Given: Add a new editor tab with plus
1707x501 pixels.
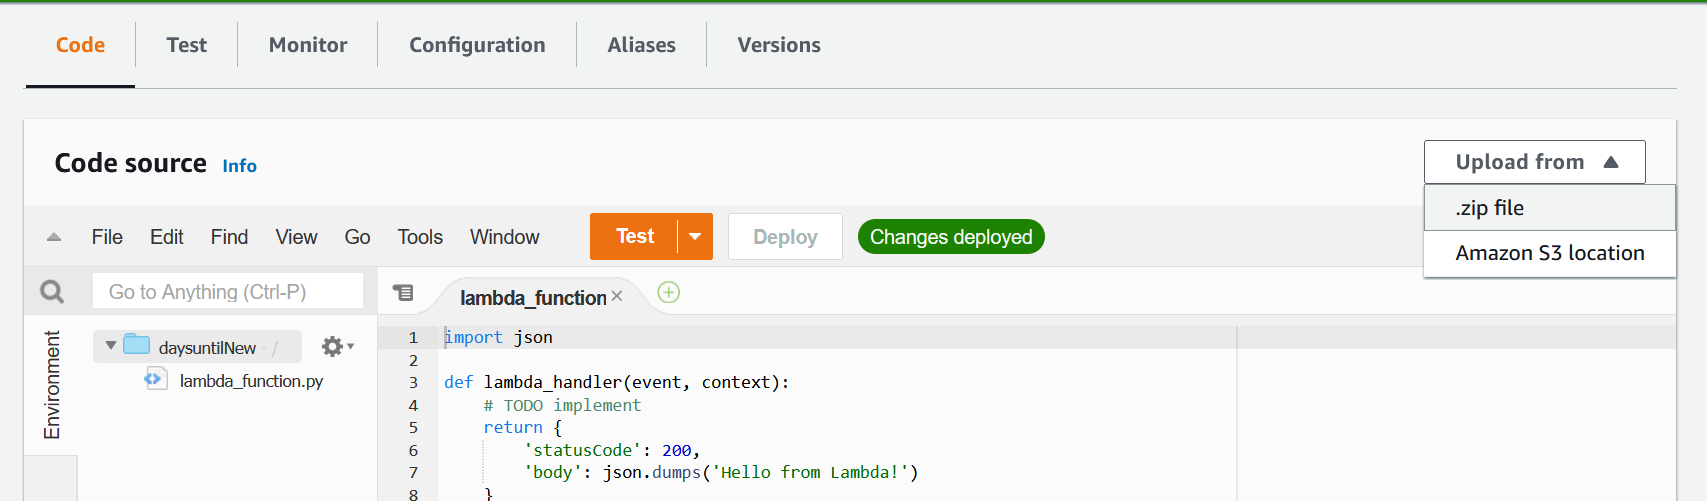Looking at the screenshot, I should point(669,292).
